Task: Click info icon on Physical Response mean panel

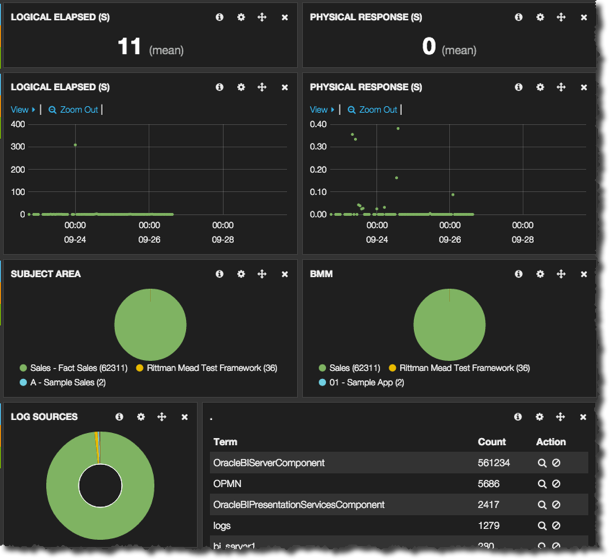Action: pos(518,18)
